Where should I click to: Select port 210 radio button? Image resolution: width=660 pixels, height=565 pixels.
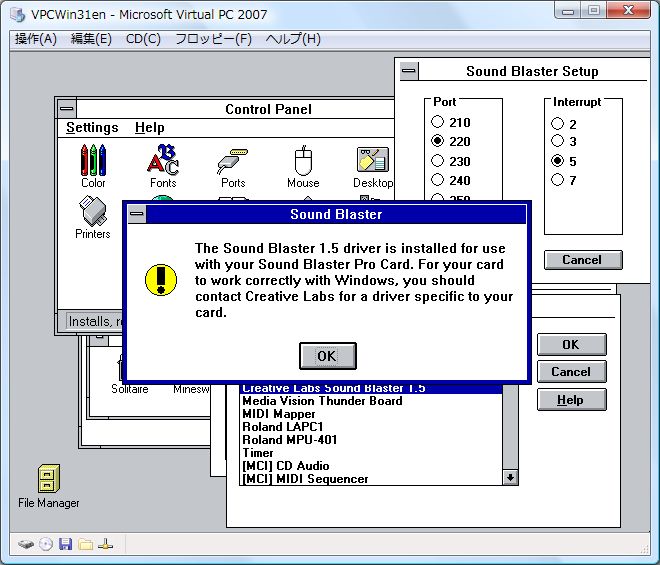pyautogui.click(x=437, y=122)
